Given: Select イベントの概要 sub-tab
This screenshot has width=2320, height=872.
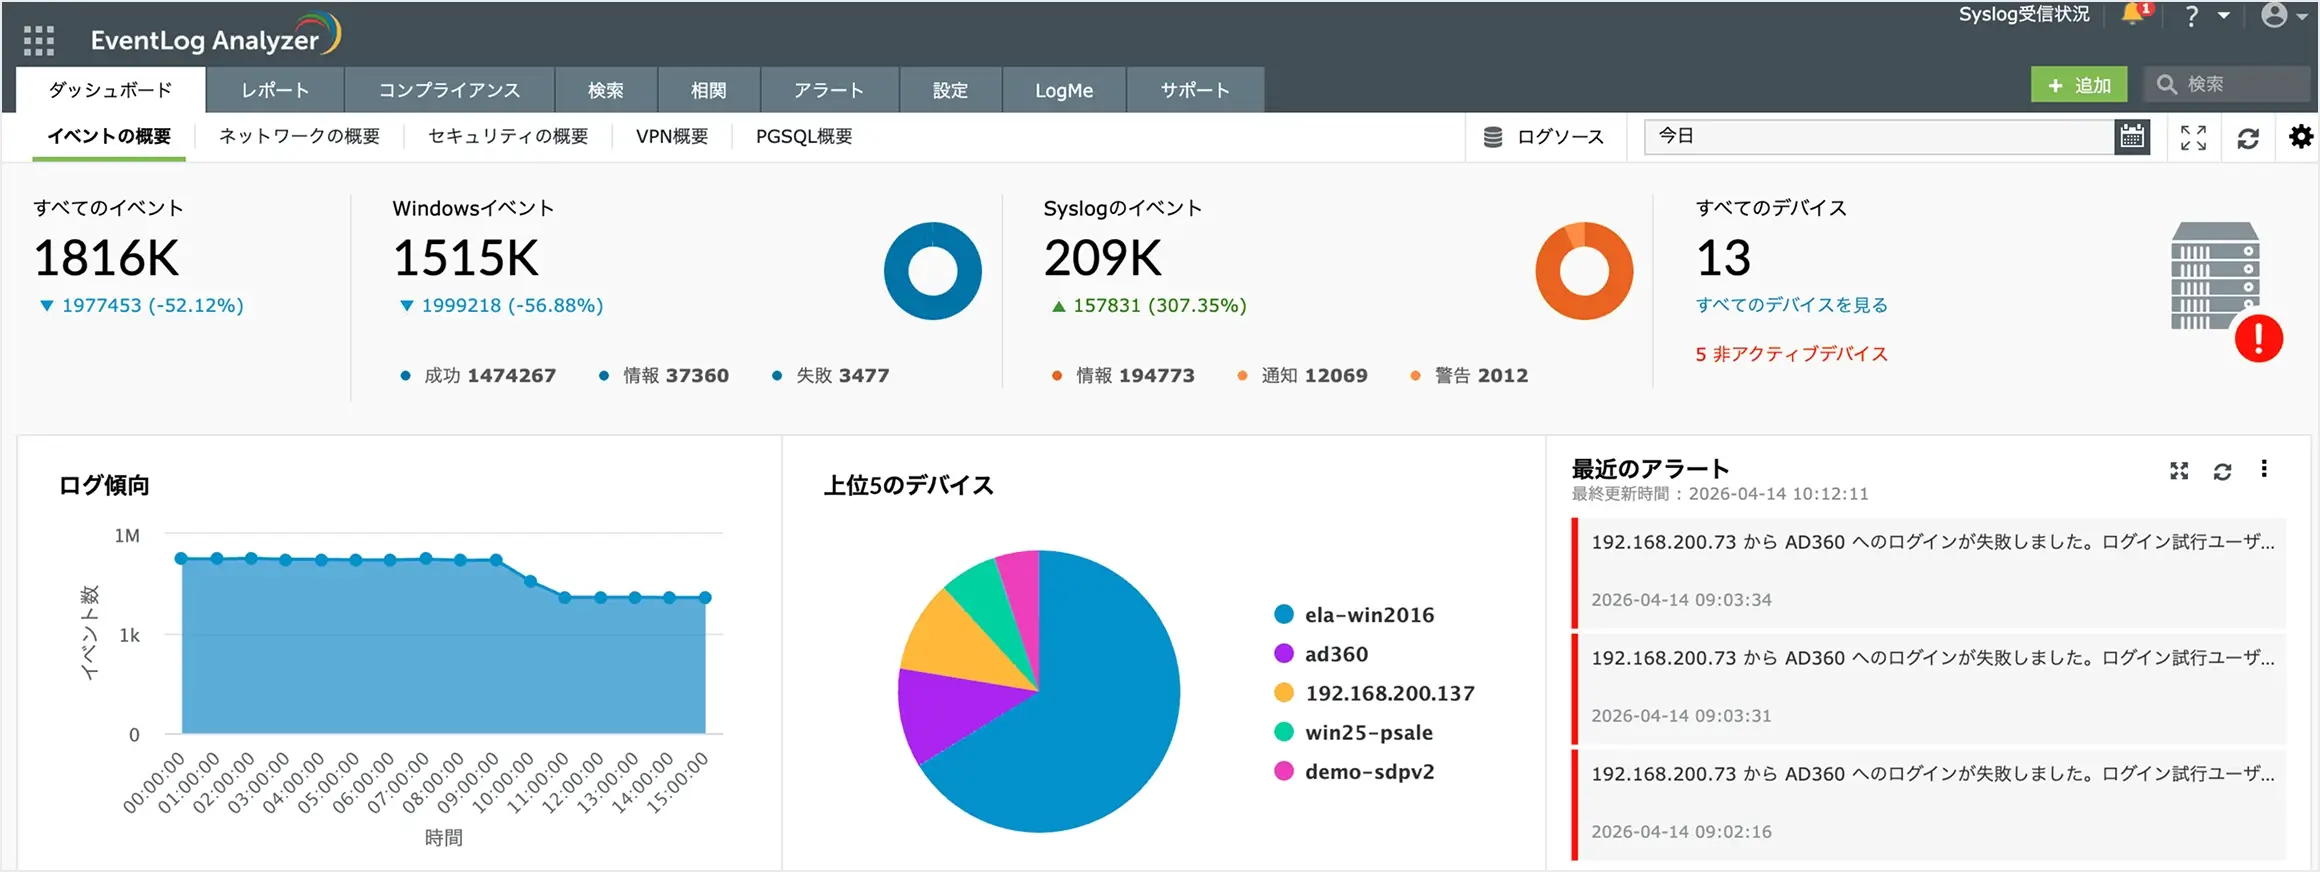Looking at the screenshot, I should [x=109, y=137].
